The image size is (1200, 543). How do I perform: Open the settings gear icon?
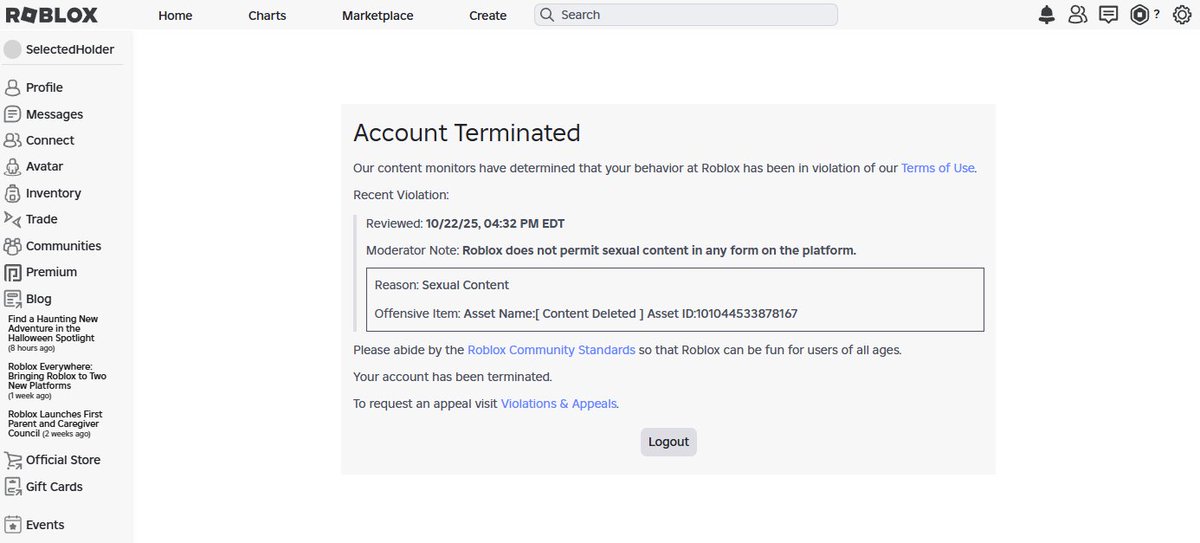point(1181,15)
